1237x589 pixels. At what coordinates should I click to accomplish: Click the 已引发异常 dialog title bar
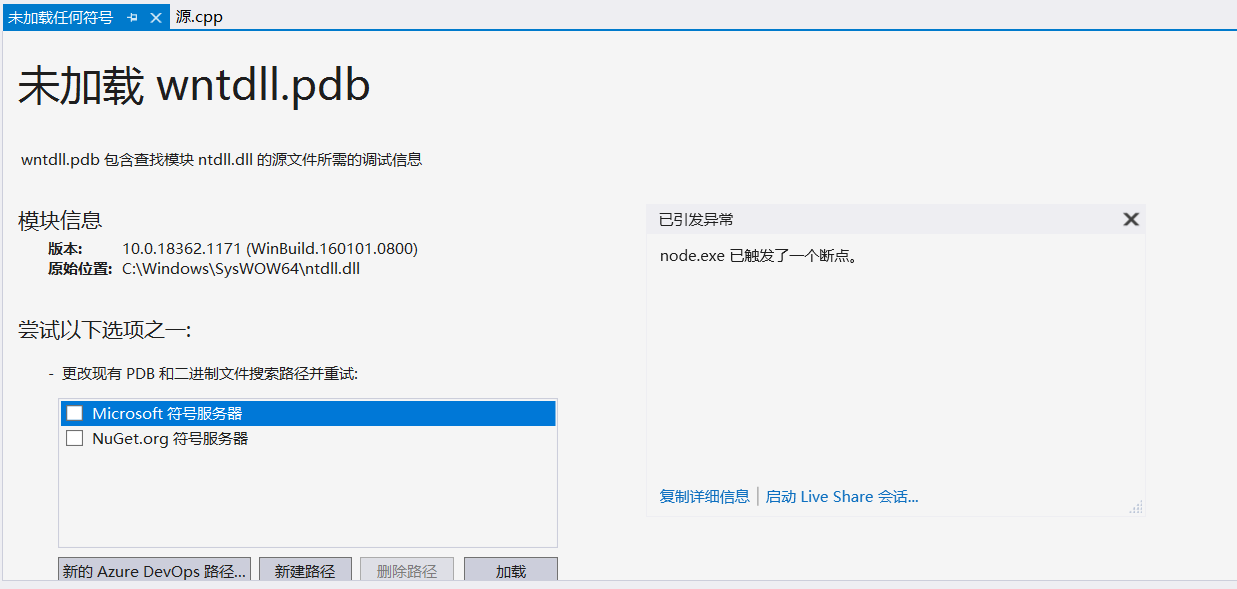point(880,218)
